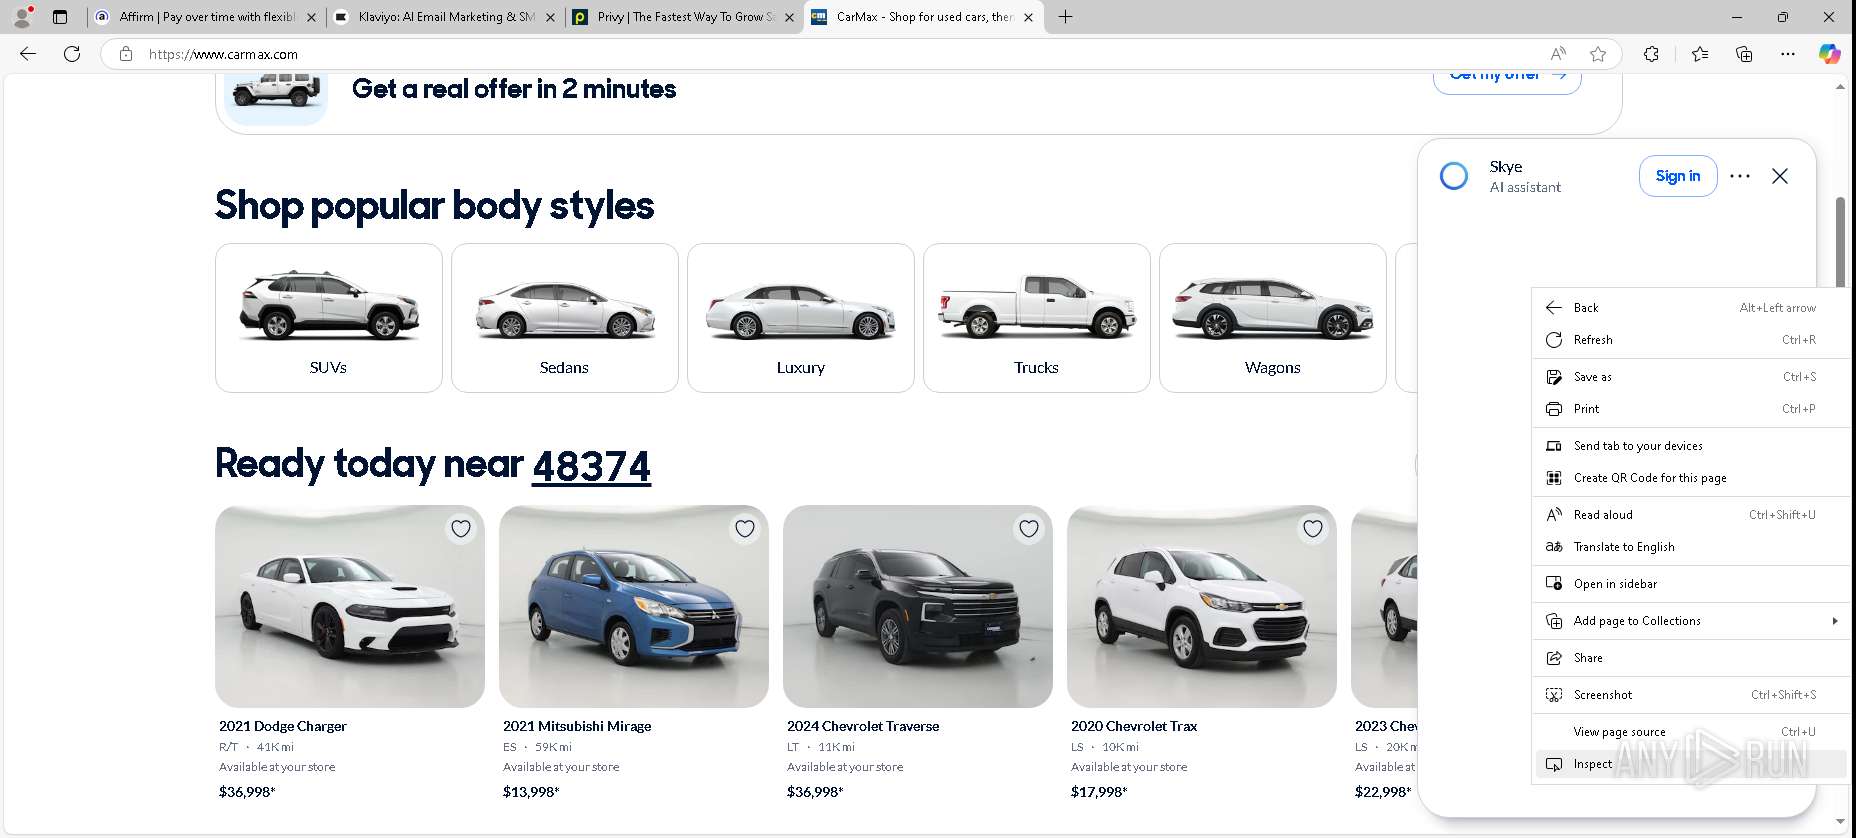Open a new tab with plus
This screenshot has height=838, width=1856.
[x=1066, y=17]
